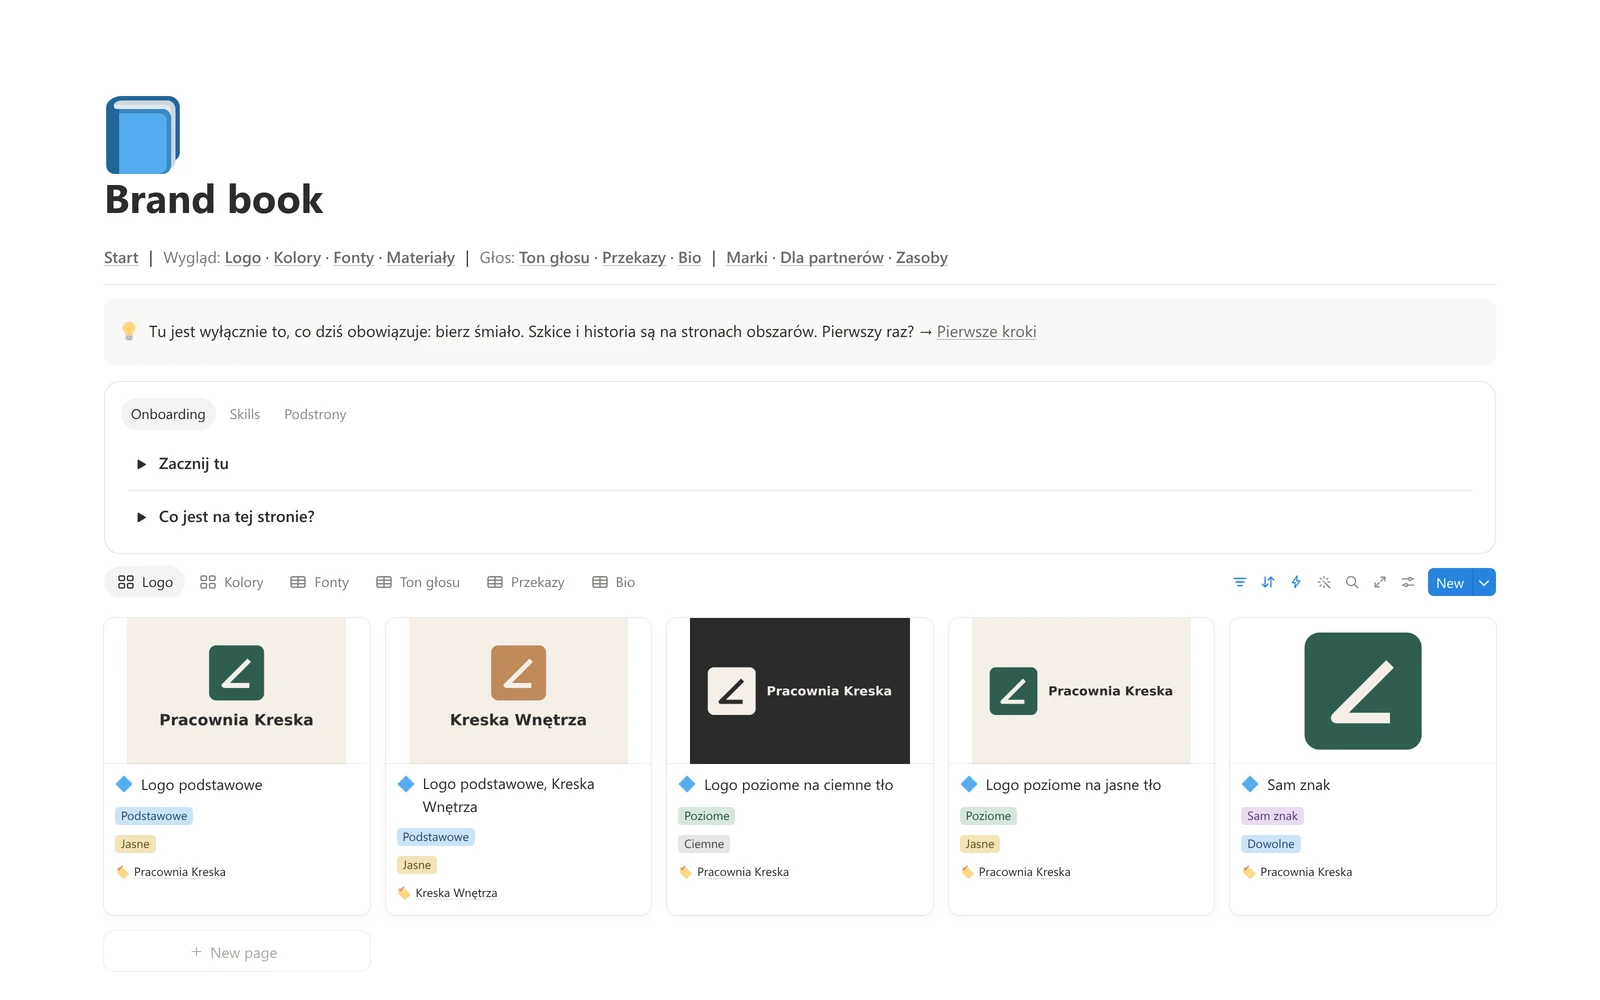This screenshot has width=1600, height=1000.
Task: Open Logo podstawowe card thumbnail
Action: (x=237, y=691)
